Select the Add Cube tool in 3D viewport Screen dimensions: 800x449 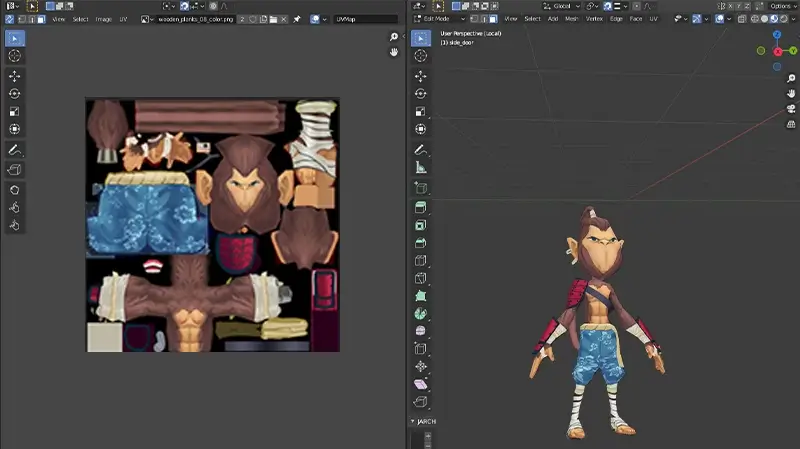[x=420, y=188]
